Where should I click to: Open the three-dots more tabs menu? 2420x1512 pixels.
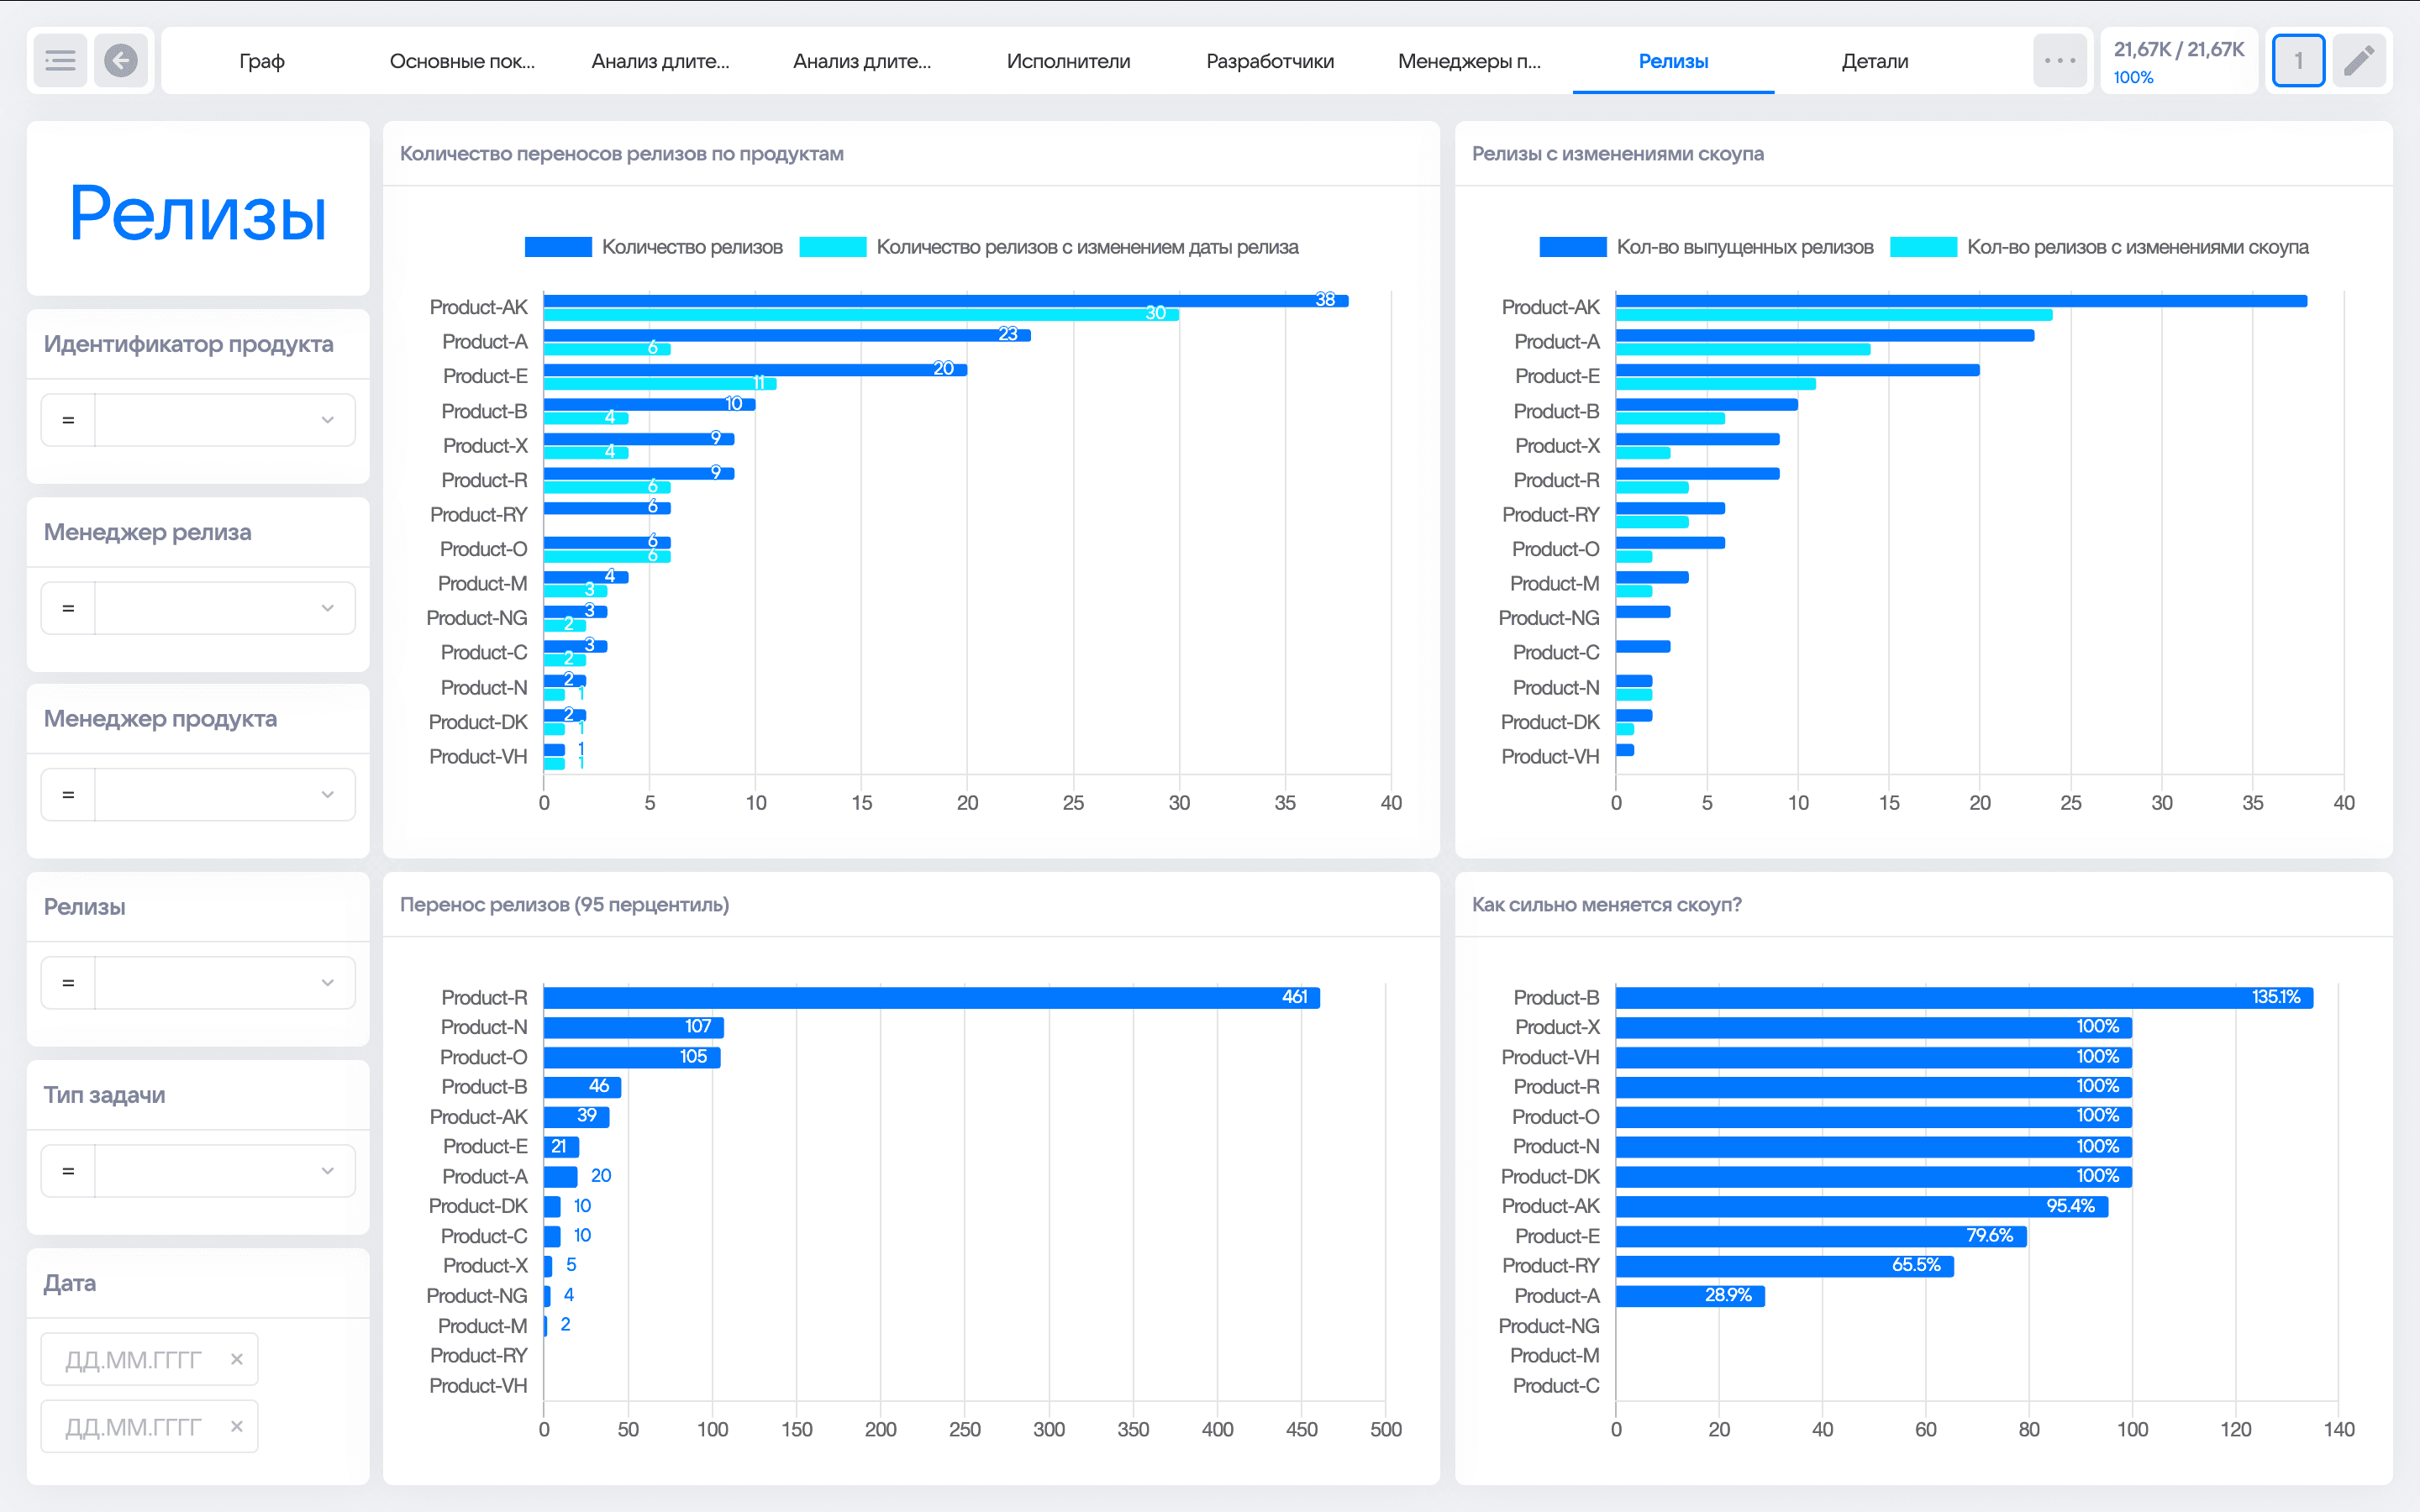pyautogui.click(x=2059, y=61)
